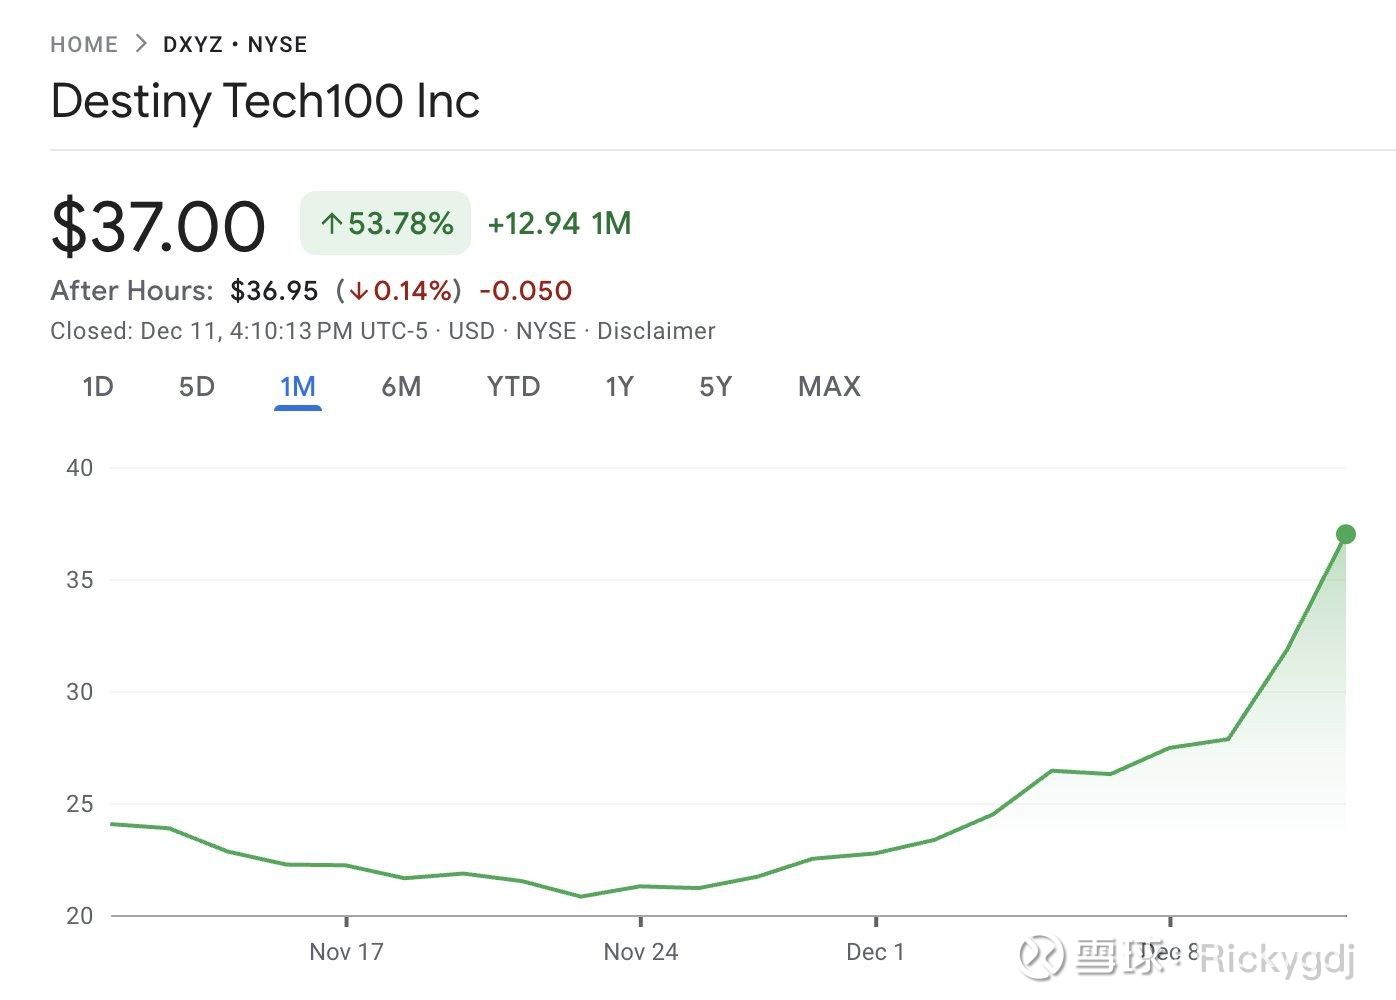Click the red down arrow after-hours icon
The height and width of the screenshot is (1000, 1396).
click(359, 292)
